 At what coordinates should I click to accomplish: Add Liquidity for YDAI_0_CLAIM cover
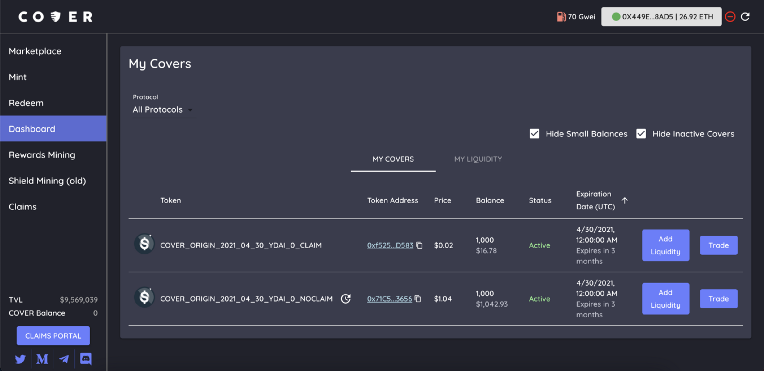pos(666,245)
